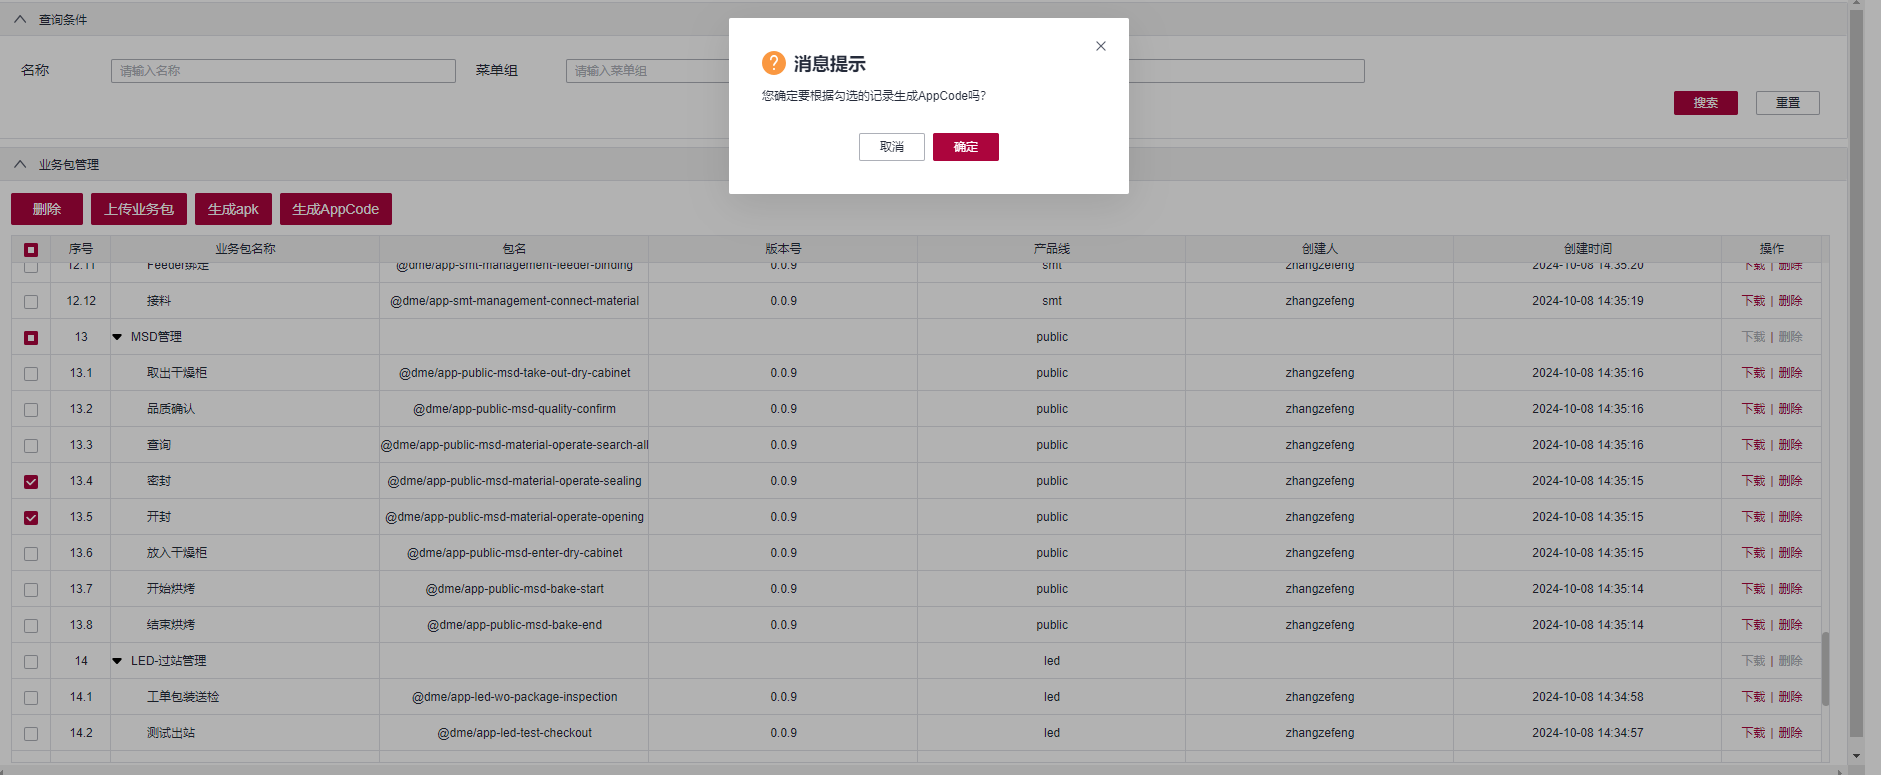Confirm AppCode generation with 确定 button
Viewport: 1881px width, 775px height.
[x=965, y=147]
